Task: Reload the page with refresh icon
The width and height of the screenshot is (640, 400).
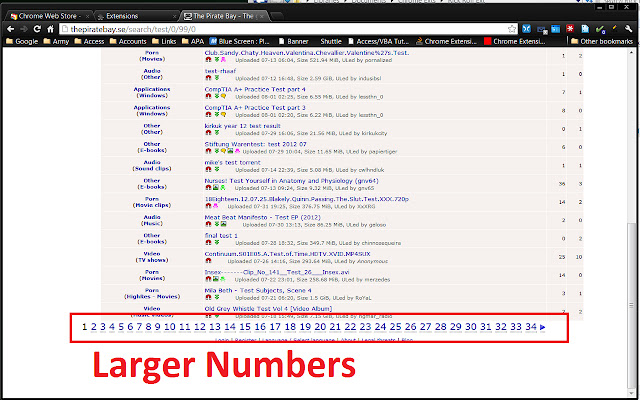Action: point(37,29)
